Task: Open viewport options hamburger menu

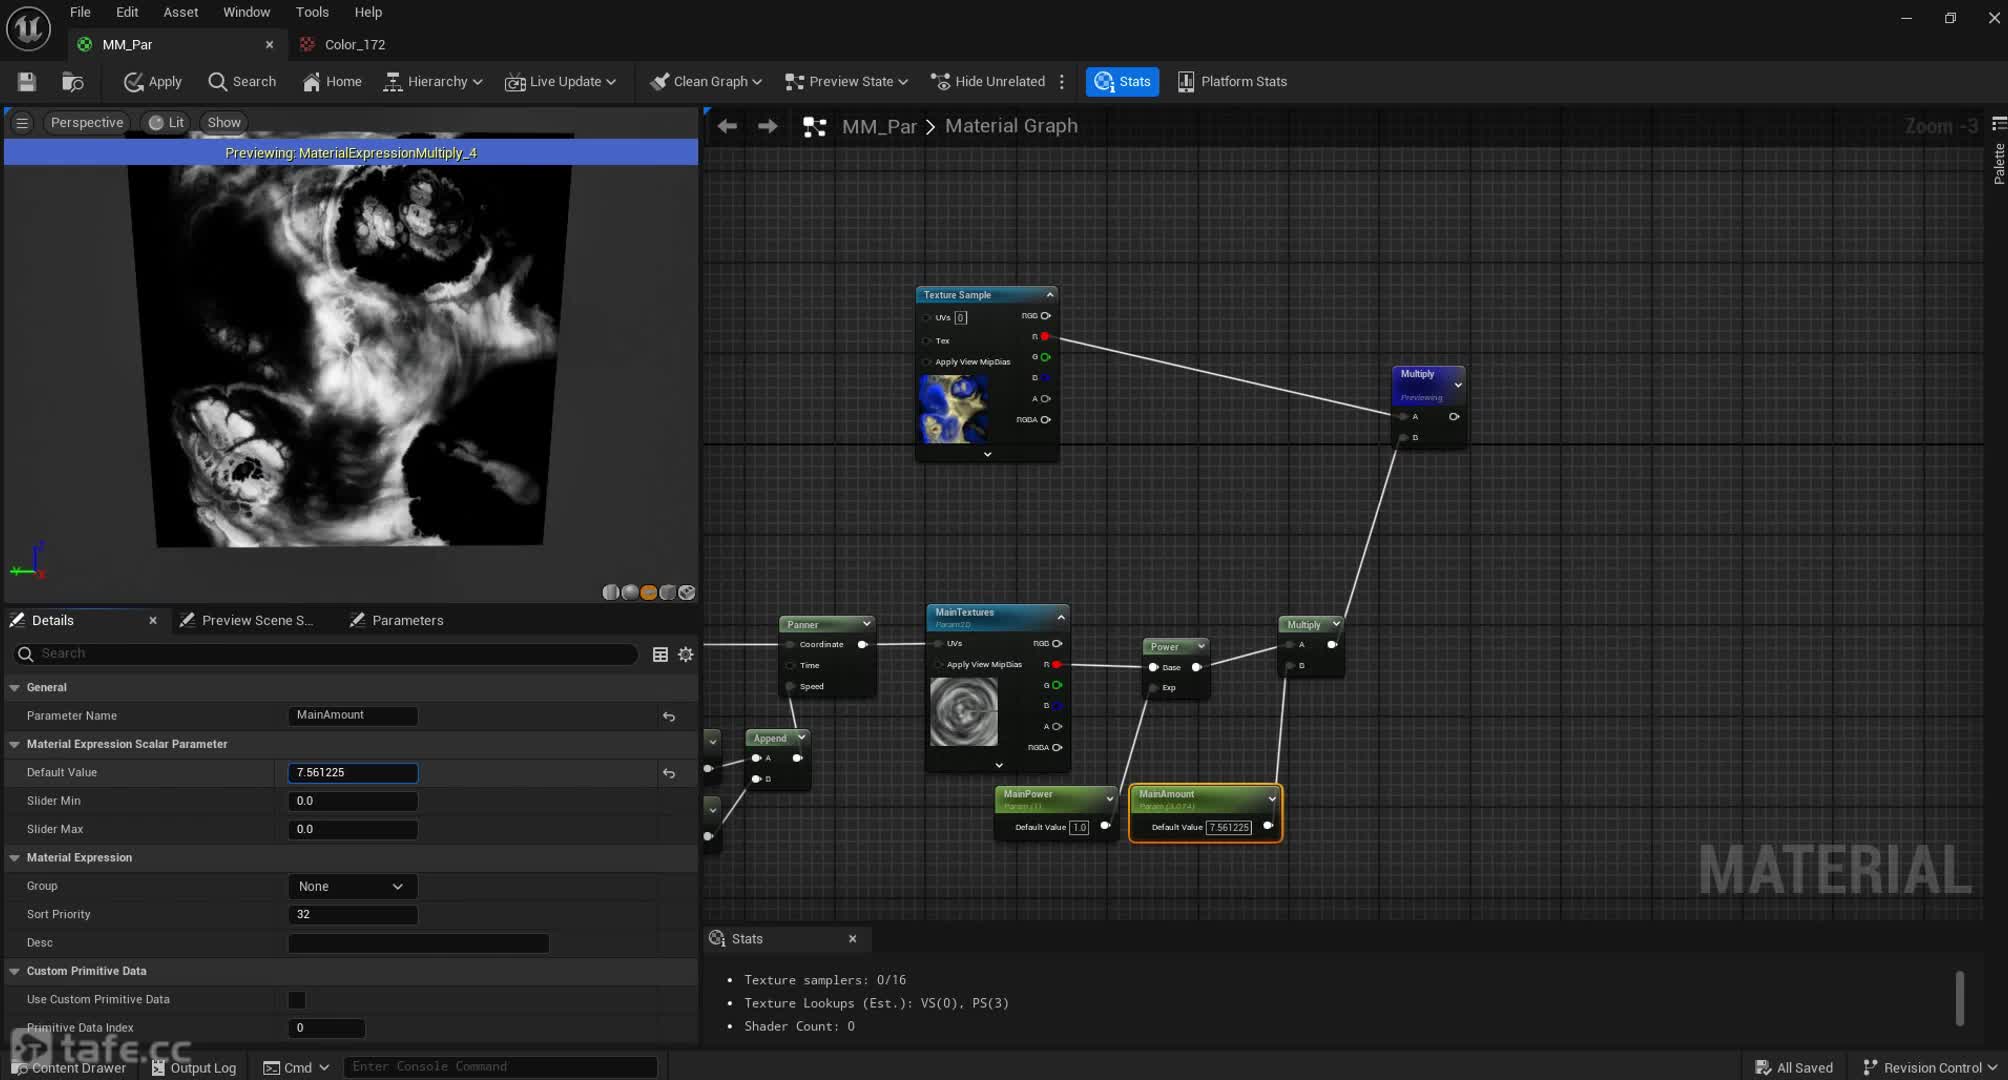Action: pyautogui.click(x=21, y=122)
